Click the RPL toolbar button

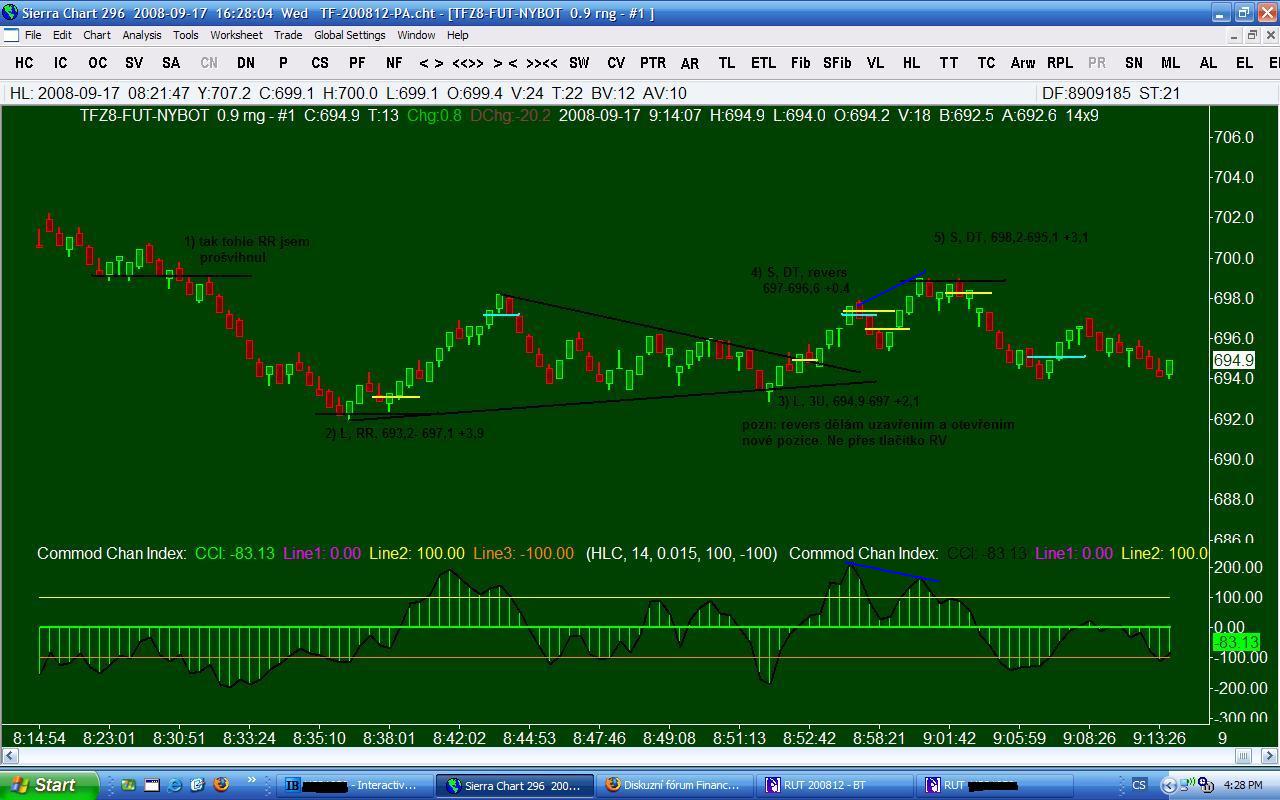coord(1060,62)
